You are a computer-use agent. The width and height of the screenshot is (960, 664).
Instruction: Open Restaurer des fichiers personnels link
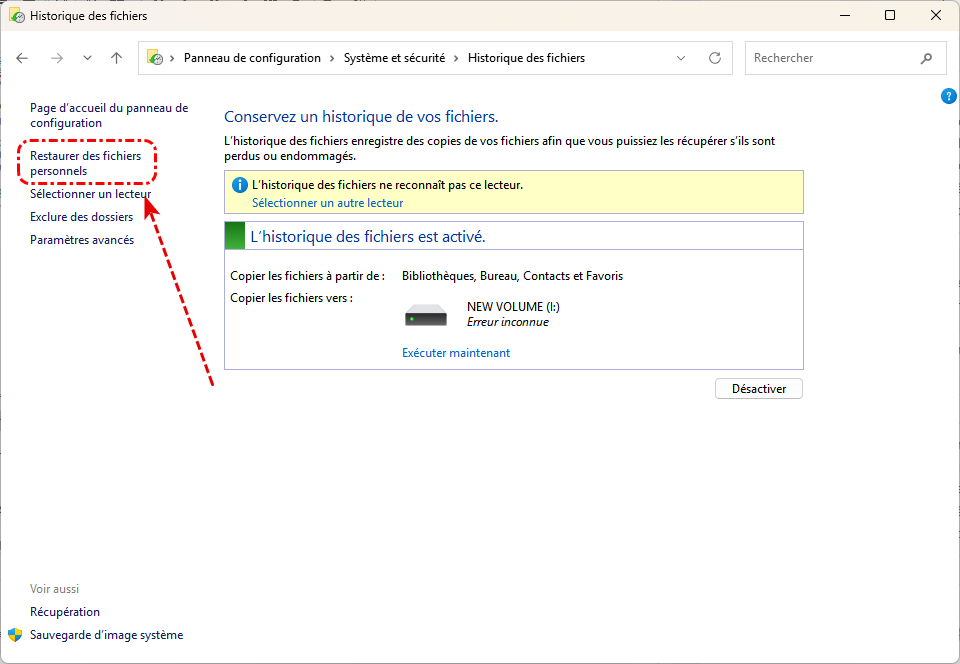[x=86, y=164]
